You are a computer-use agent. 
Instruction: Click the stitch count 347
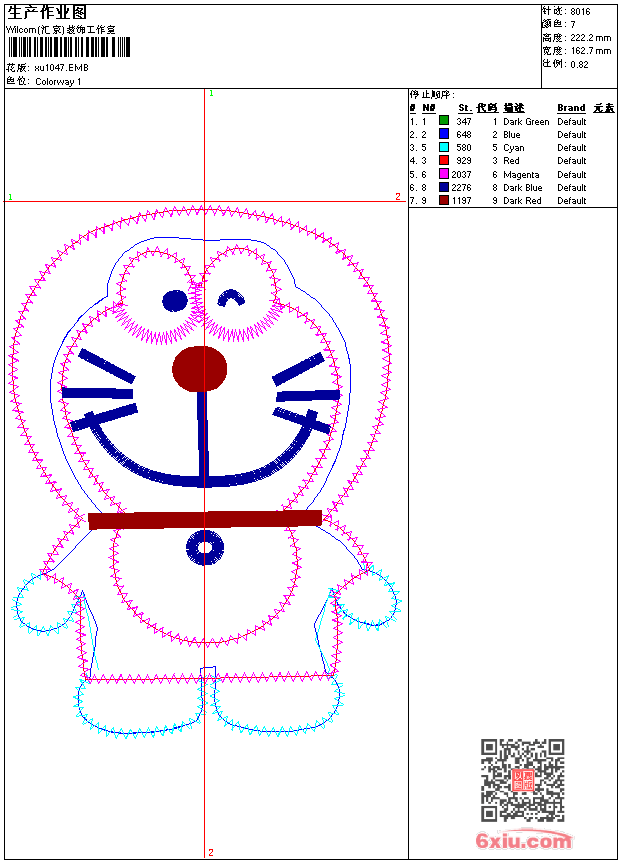pyautogui.click(x=464, y=121)
